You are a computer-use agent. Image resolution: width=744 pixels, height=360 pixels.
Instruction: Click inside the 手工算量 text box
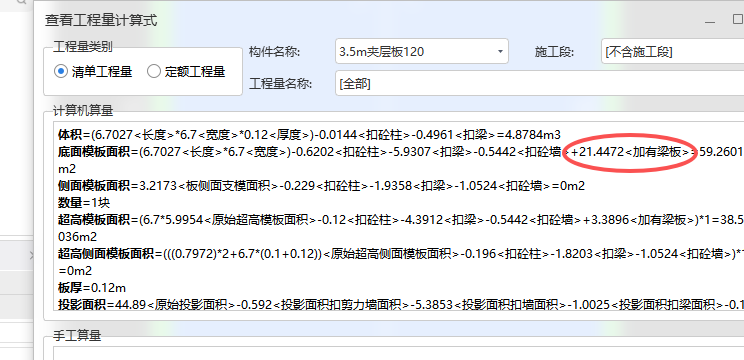click(399, 353)
